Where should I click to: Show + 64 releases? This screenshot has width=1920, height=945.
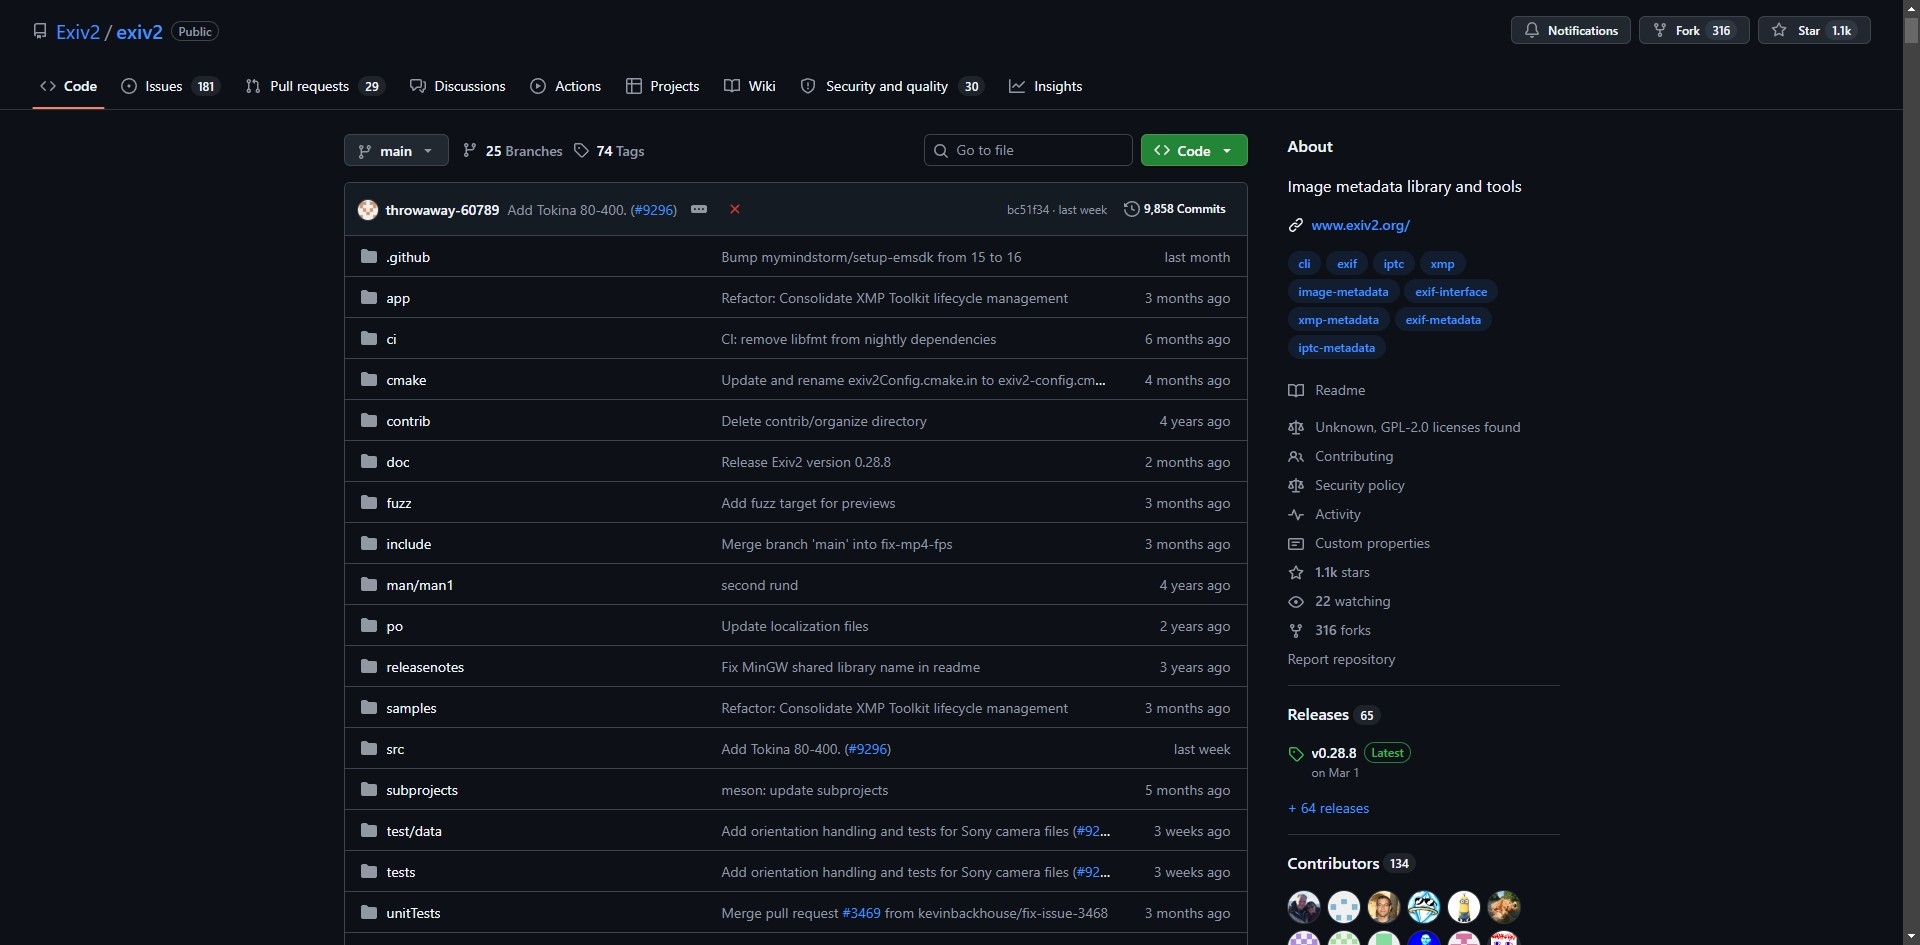[x=1328, y=808]
